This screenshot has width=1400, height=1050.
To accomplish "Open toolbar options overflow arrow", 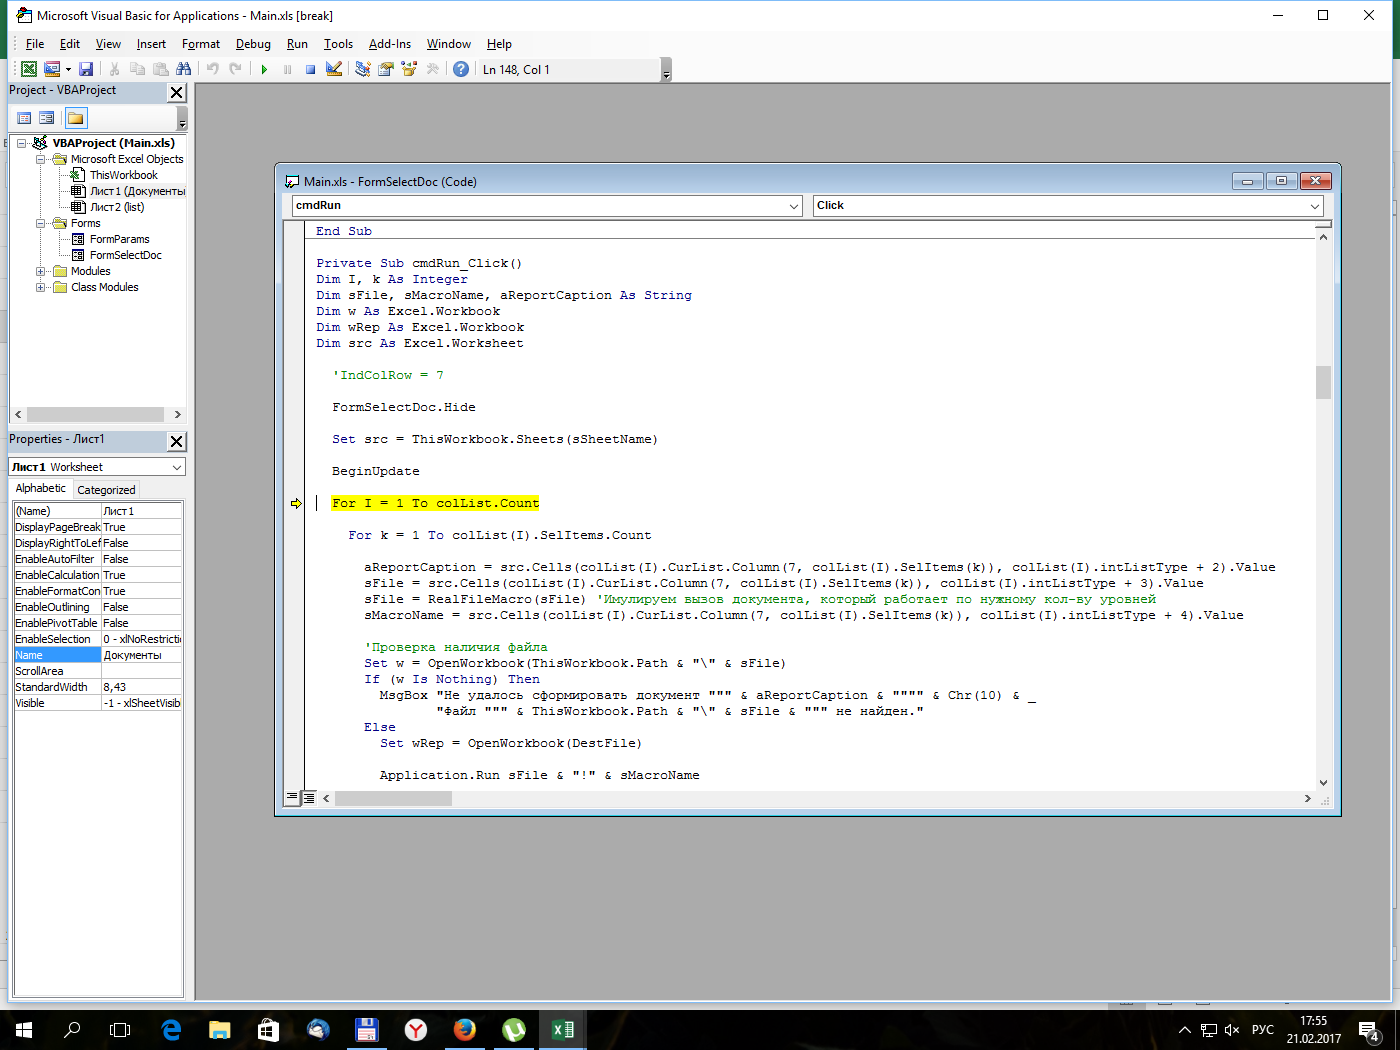I will [666, 70].
